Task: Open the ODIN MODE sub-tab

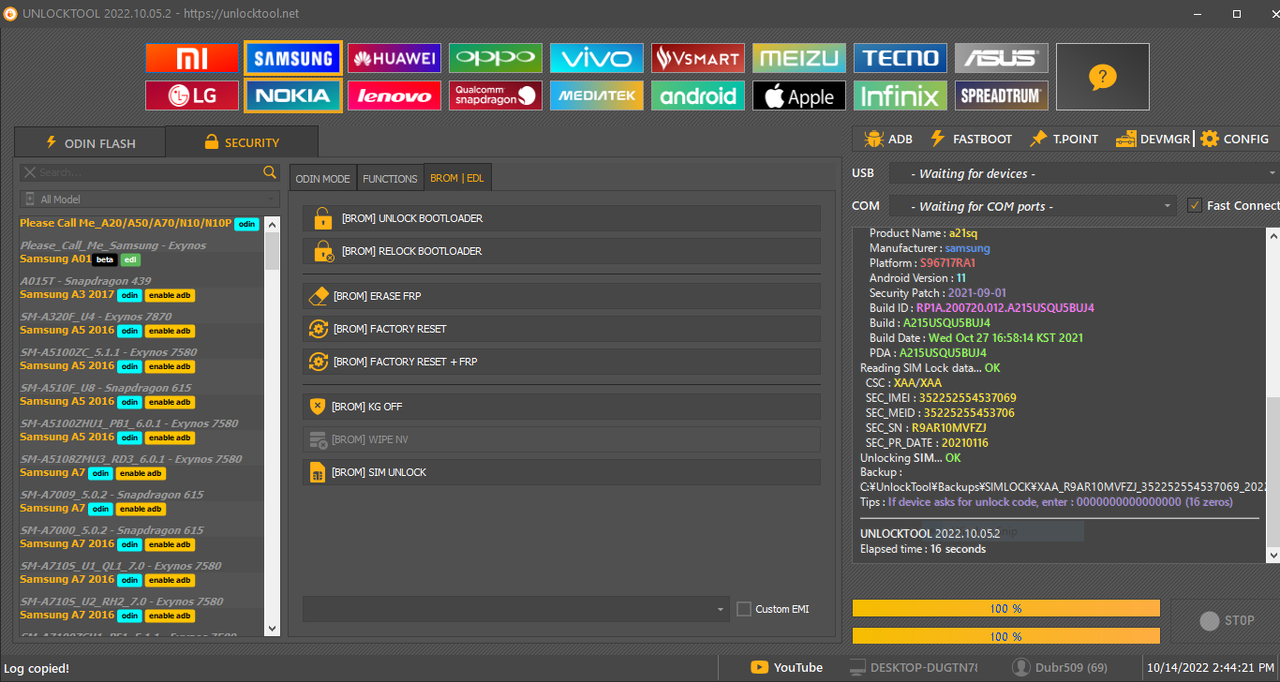Action: tap(323, 178)
